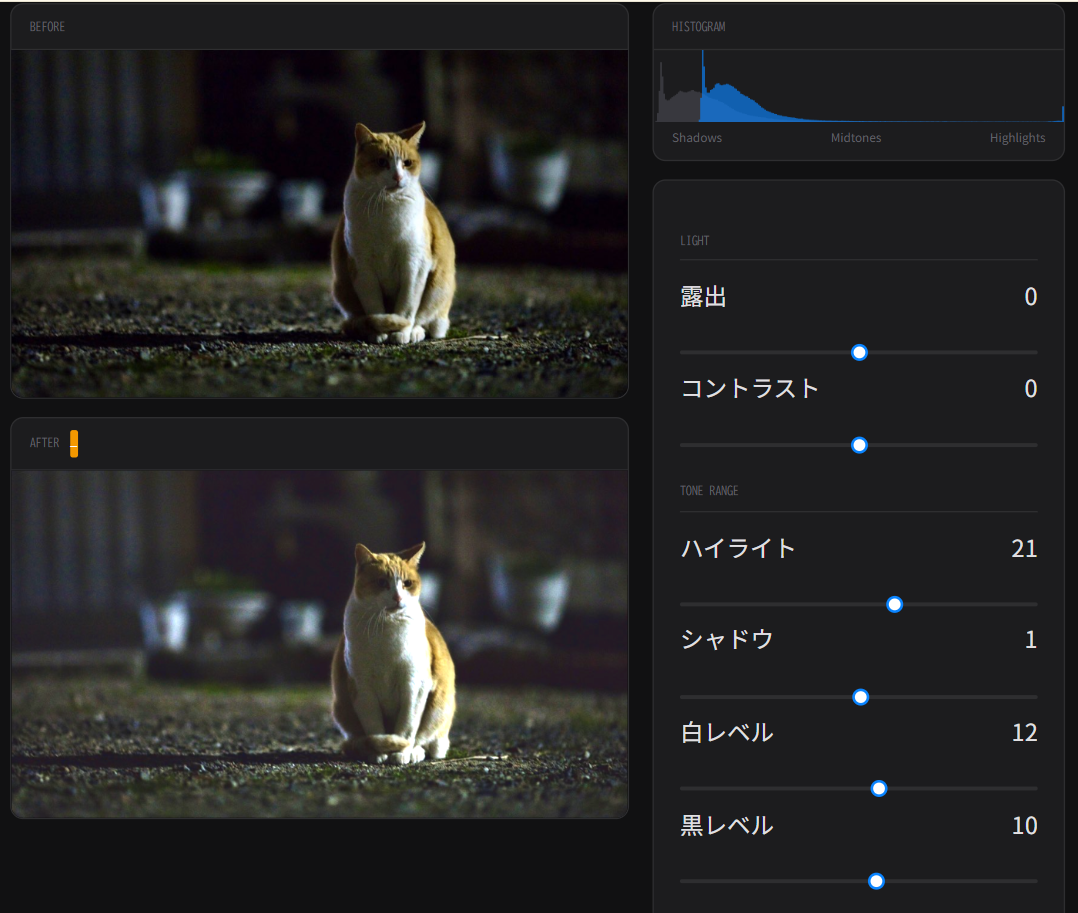Click the Shadows label under histogram
Screen dimensions: 1078x913
(x=697, y=138)
